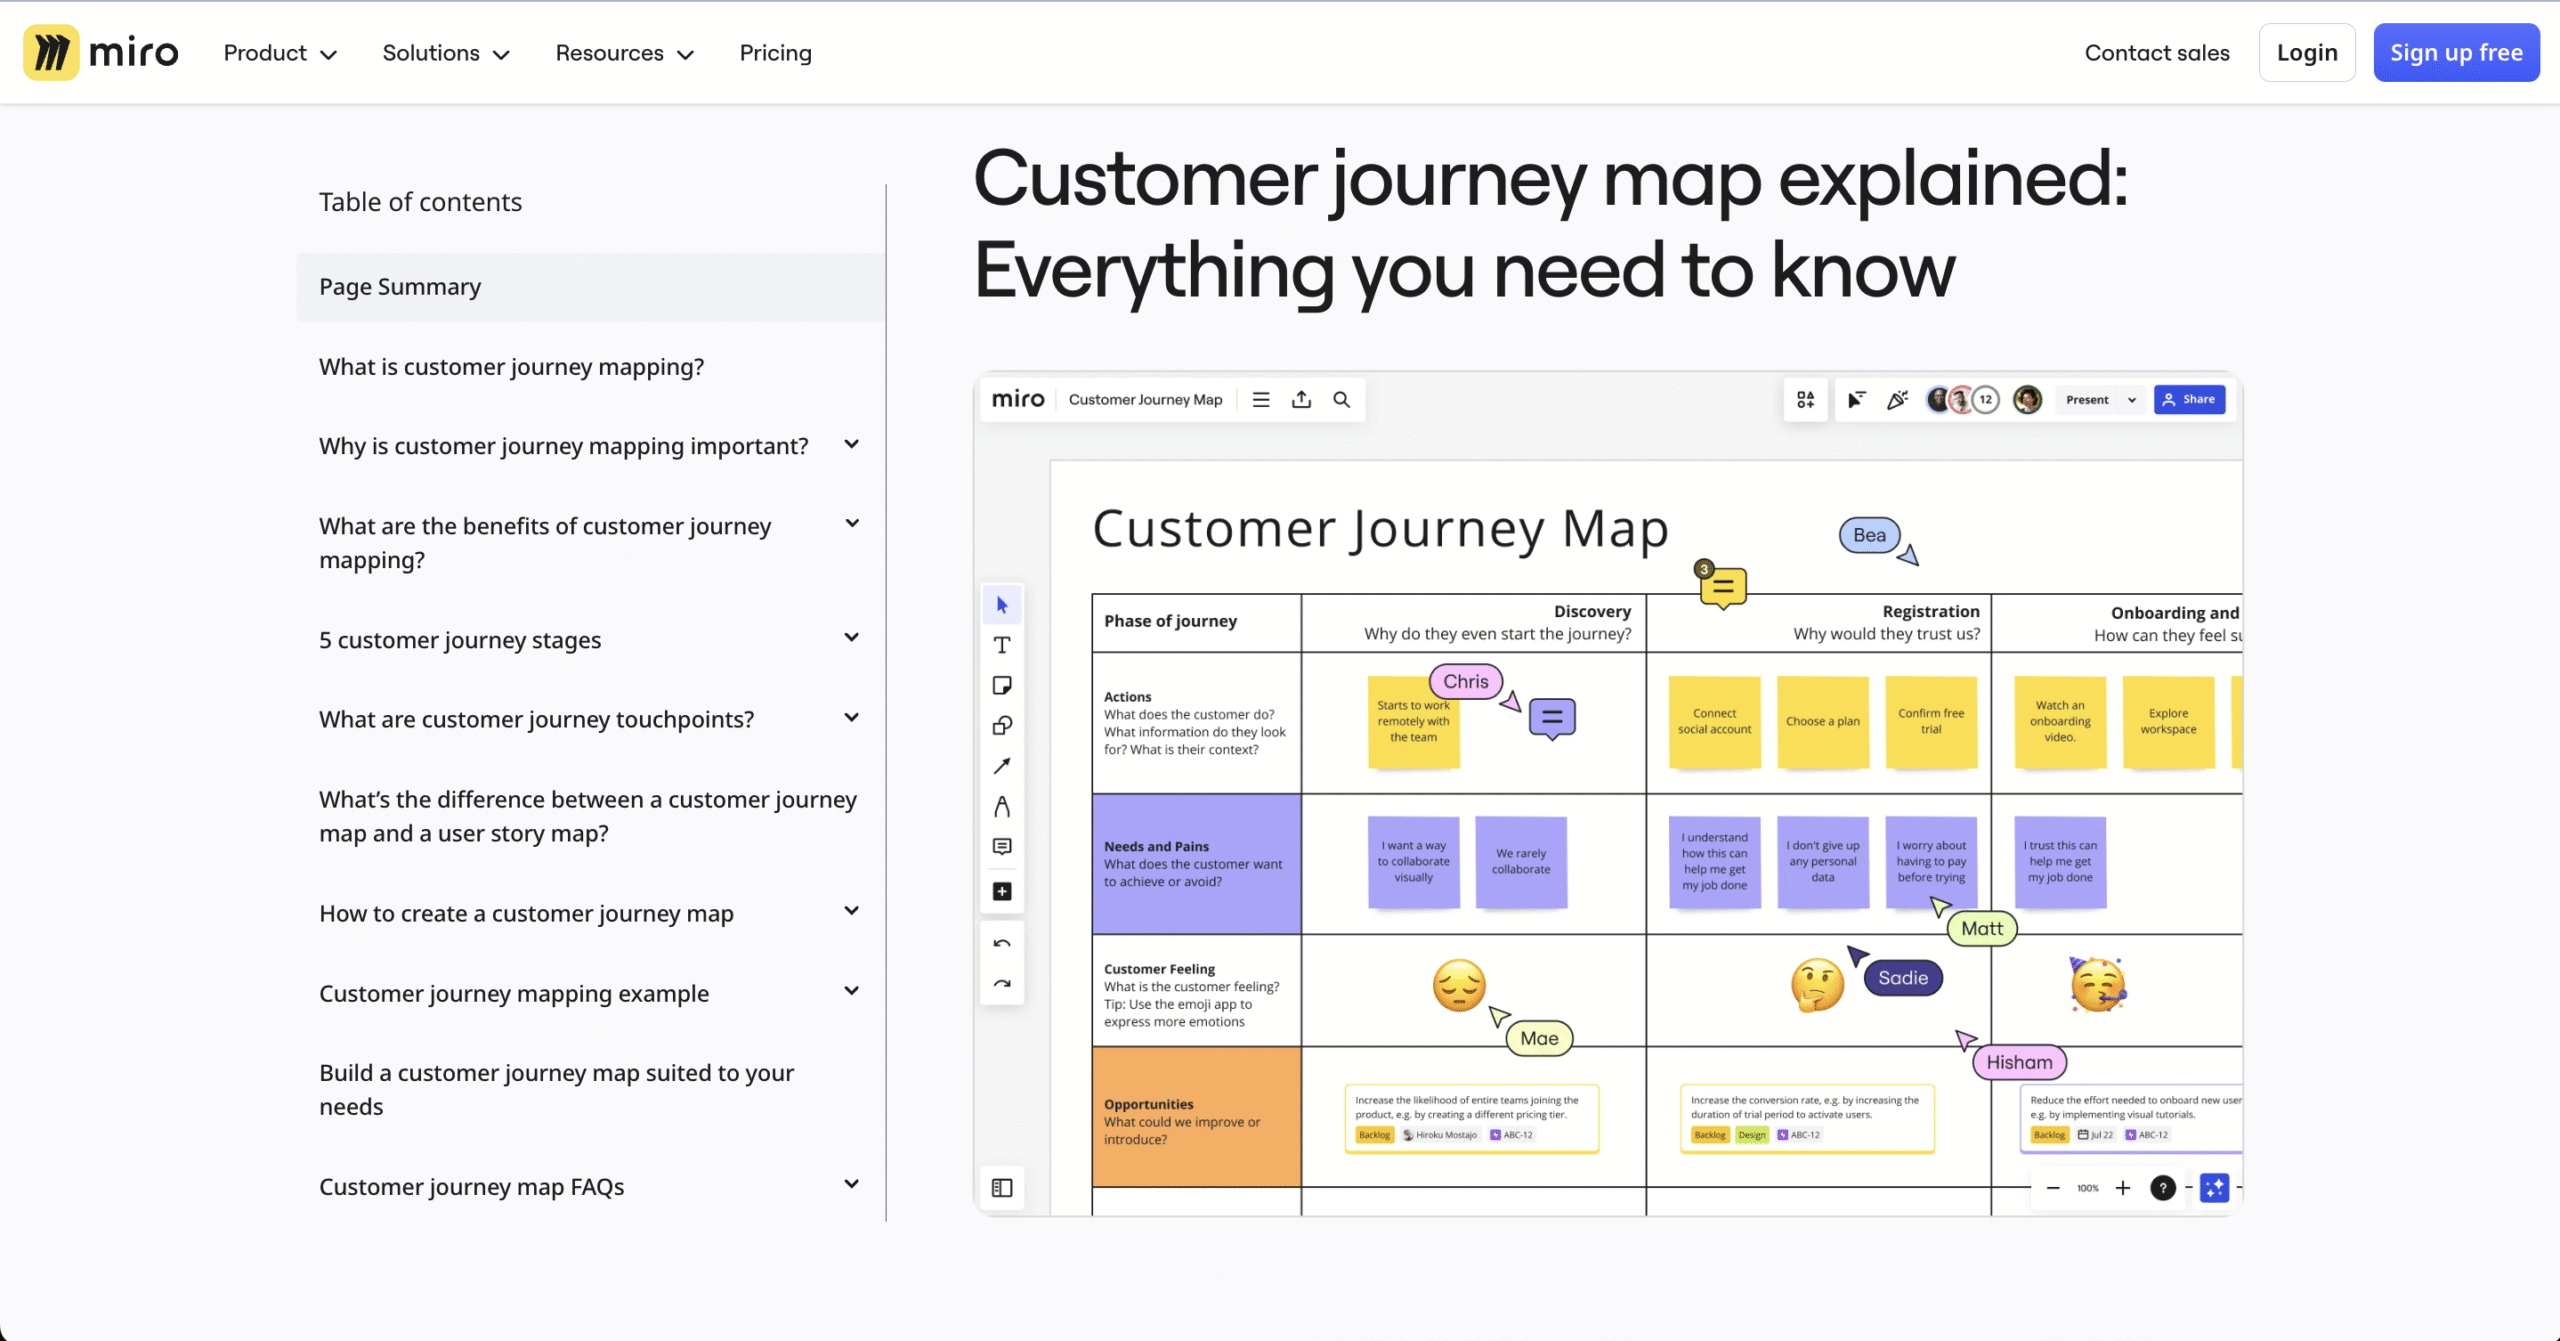Viewport: 2560px width, 1341px height.
Task: Click the orange Opportunities cell
Action: pyautogui.click(x=1196, y=1117)
